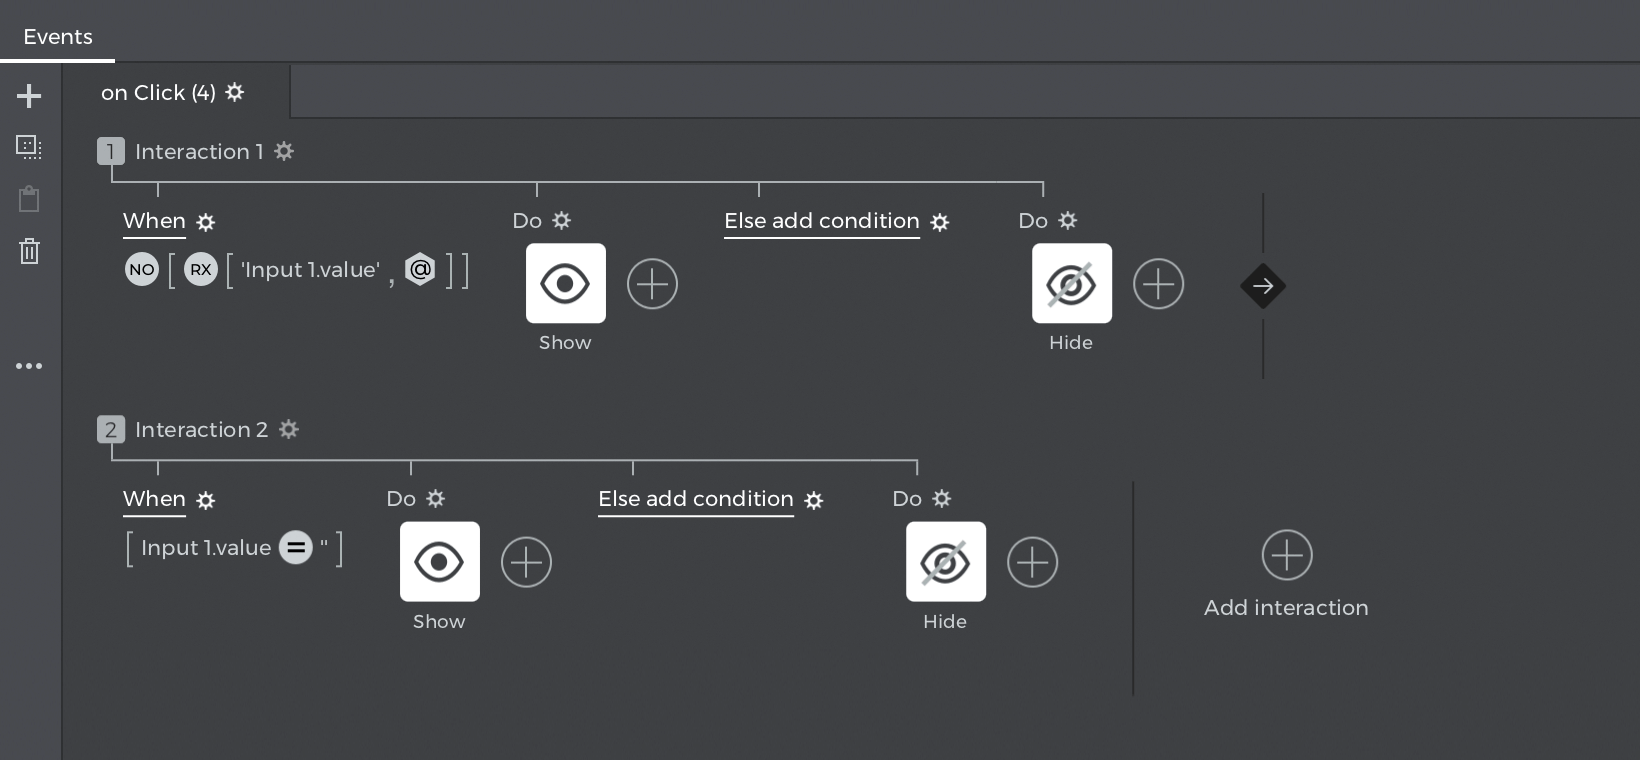
Task: Click the @ hexagon icon in condition
Action: [420, 269]
